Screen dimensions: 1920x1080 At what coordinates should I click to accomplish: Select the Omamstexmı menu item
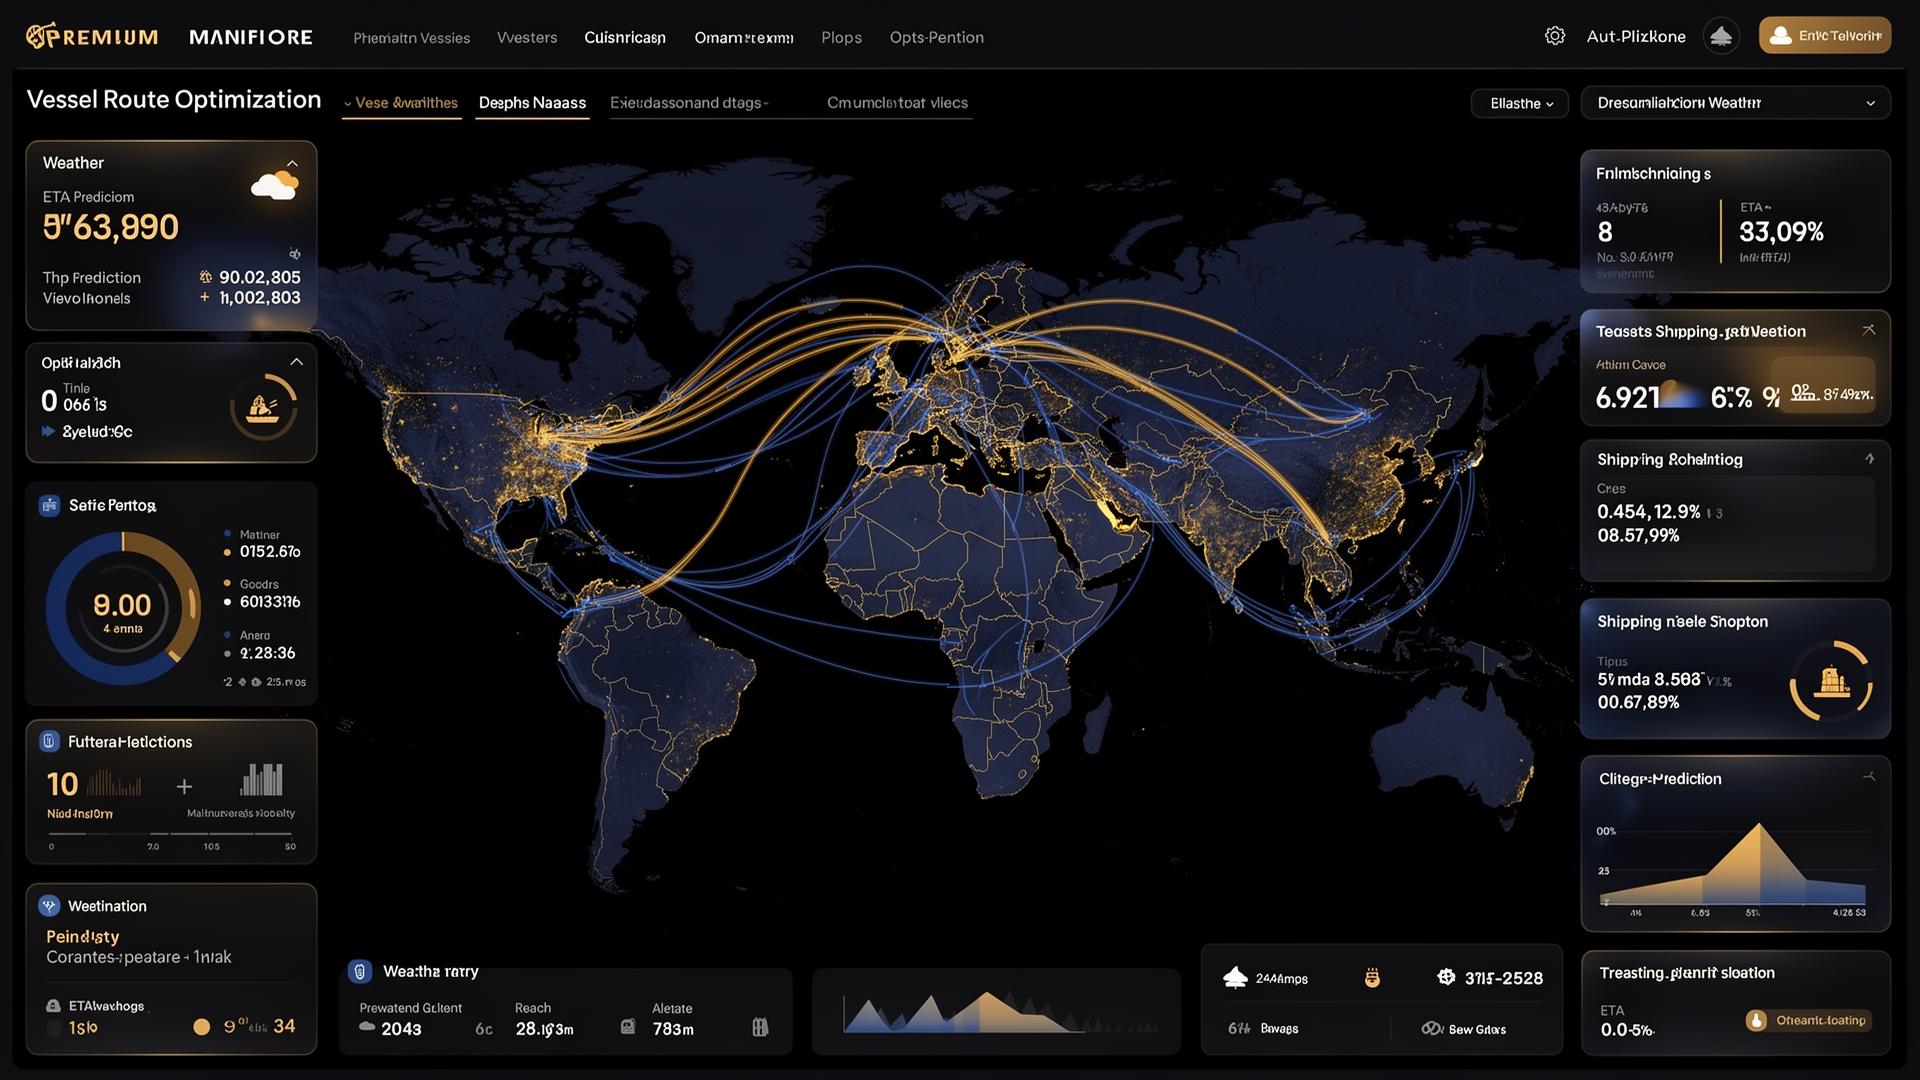pos(744,37)
